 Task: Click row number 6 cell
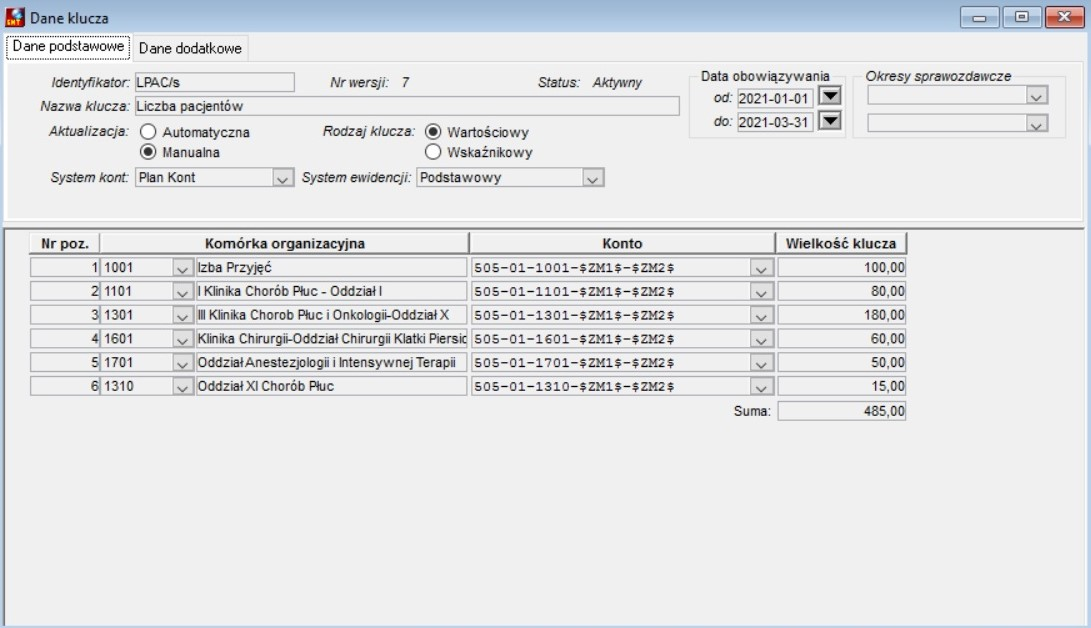coord(65,385)
